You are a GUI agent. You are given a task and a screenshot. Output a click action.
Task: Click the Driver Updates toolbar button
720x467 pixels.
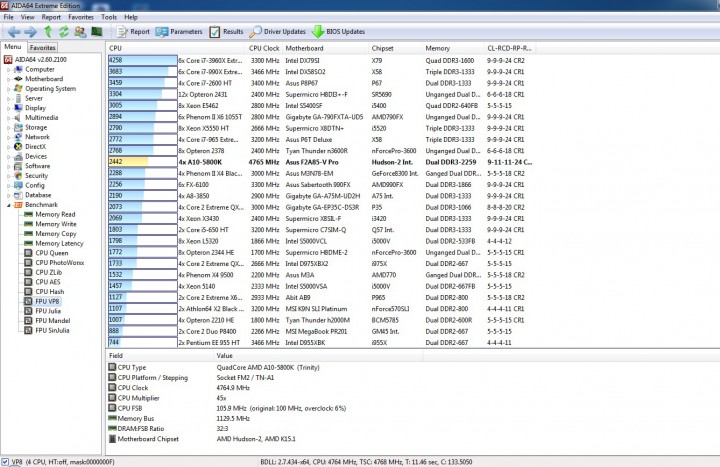click(277, 32)
